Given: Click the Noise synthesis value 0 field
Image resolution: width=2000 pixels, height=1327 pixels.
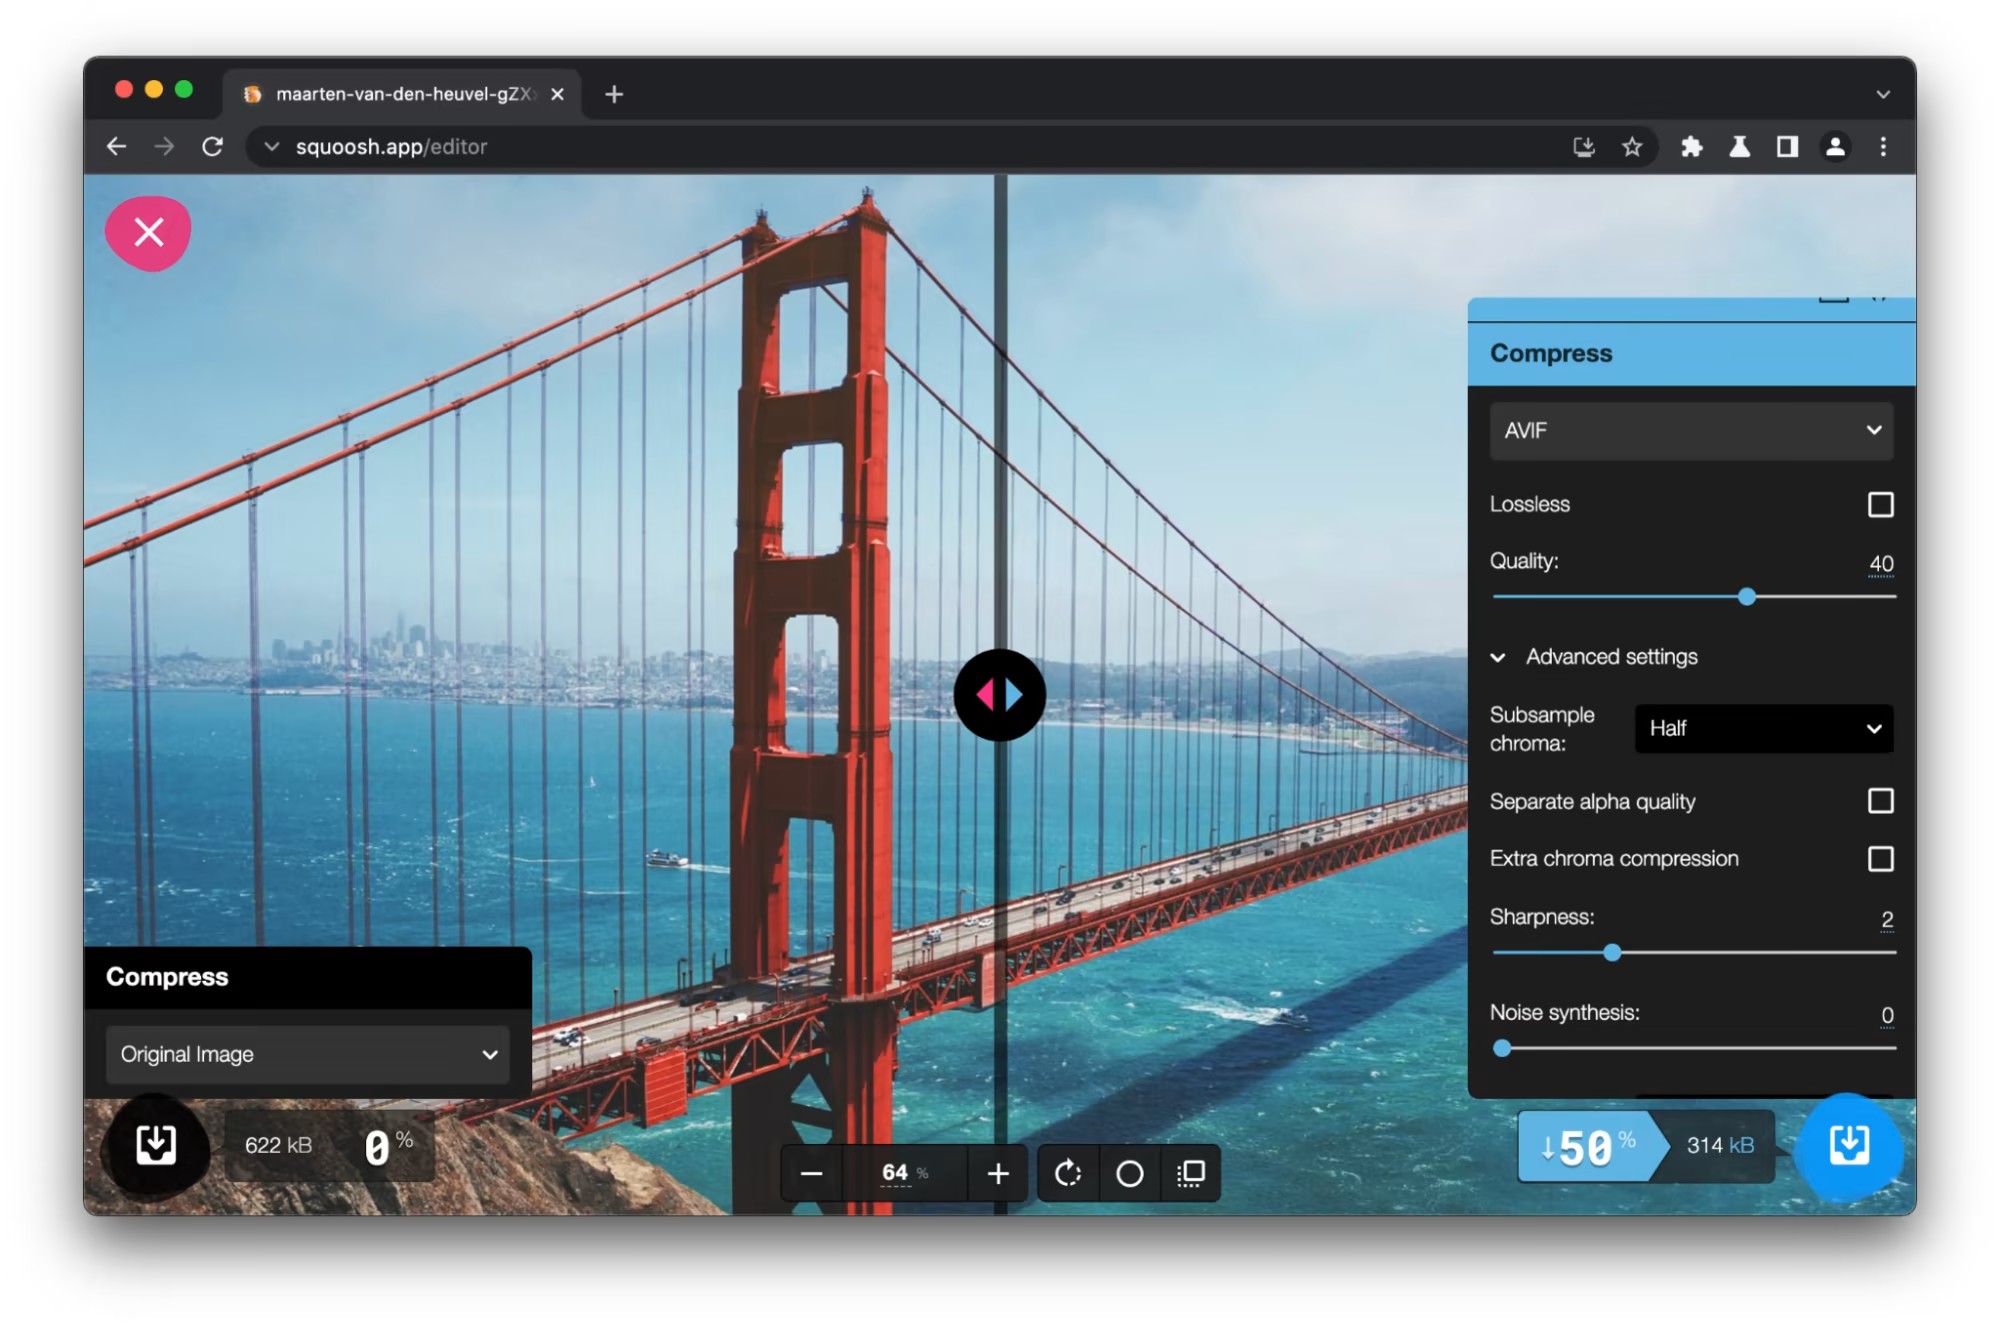Looking at the screenshot, I should [1886, 1015].
